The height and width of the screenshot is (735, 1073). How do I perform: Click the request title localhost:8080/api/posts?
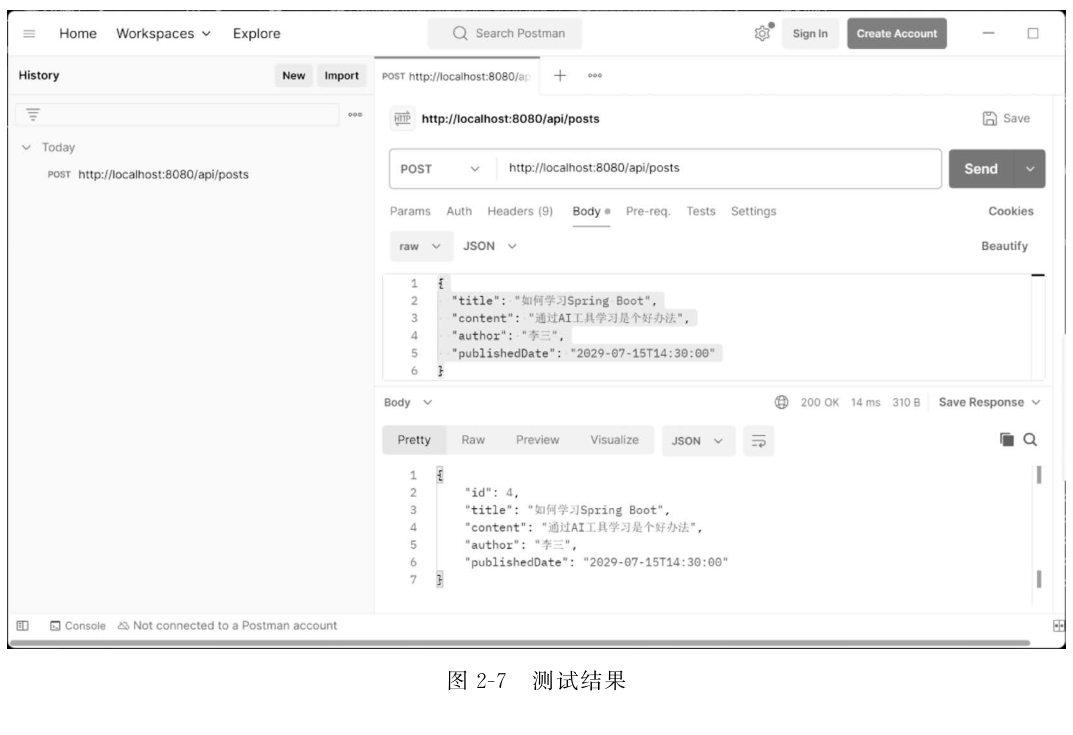click(510, 118)
